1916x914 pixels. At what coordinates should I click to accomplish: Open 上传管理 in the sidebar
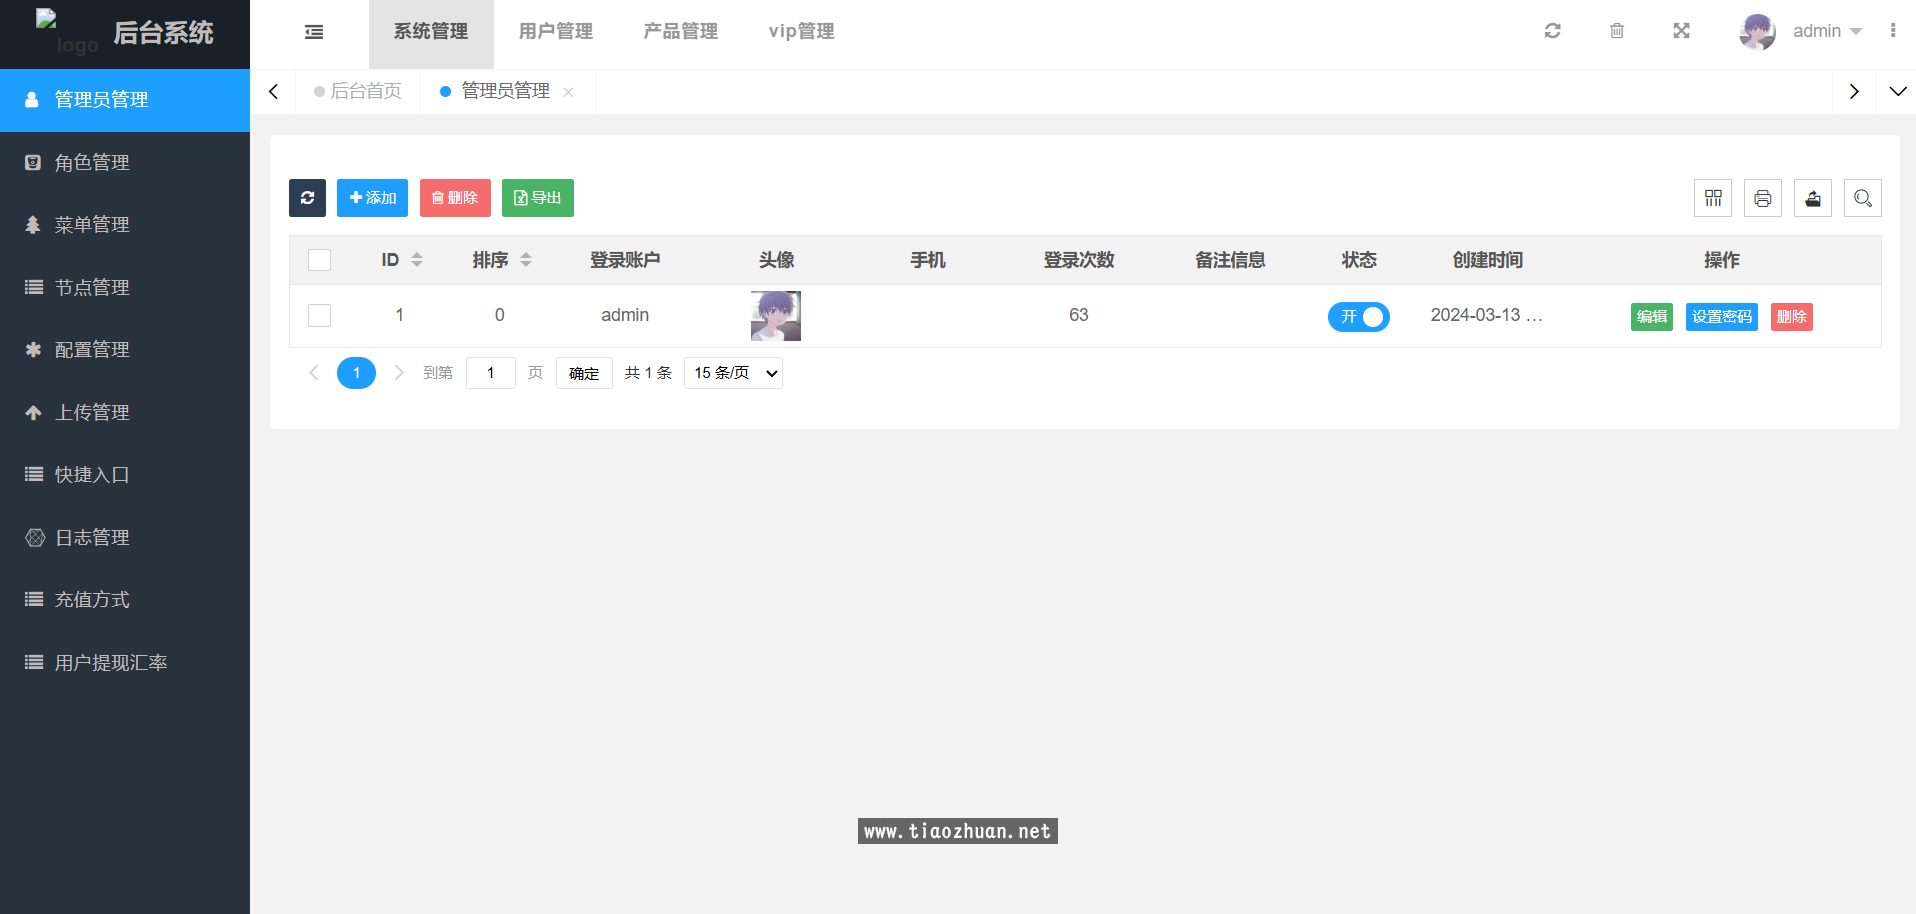pyautogui.click(x=125, y=412)
